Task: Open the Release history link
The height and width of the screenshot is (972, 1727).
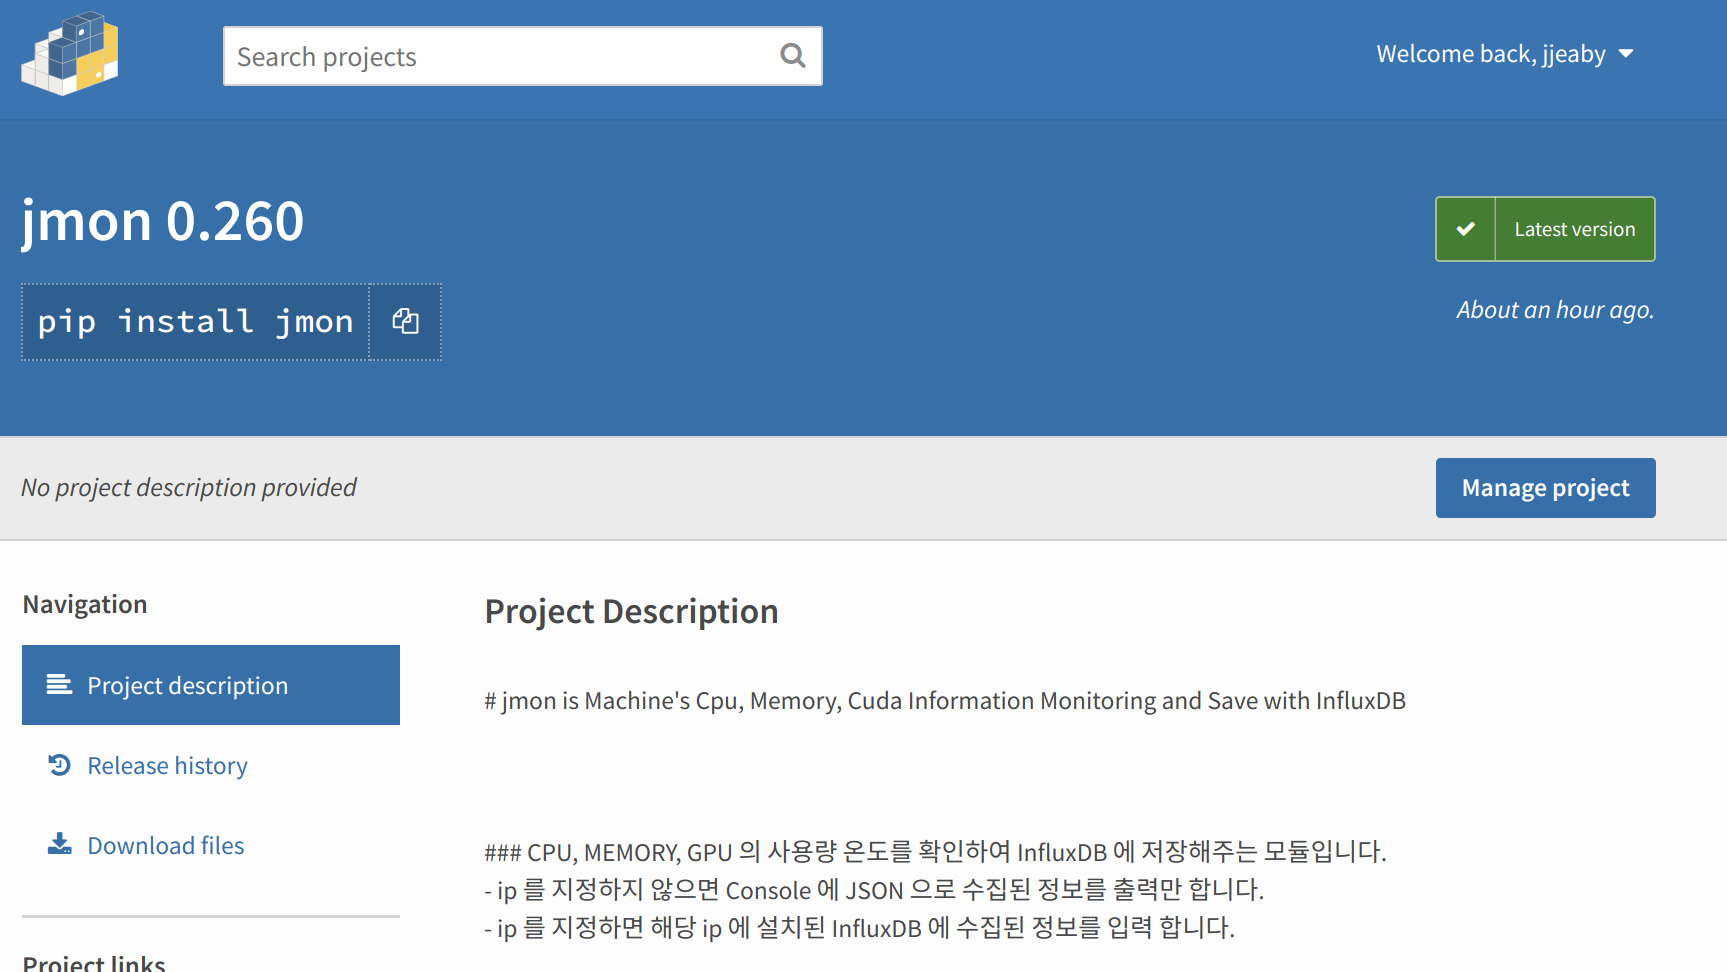Action: click(x=167, y=766)
